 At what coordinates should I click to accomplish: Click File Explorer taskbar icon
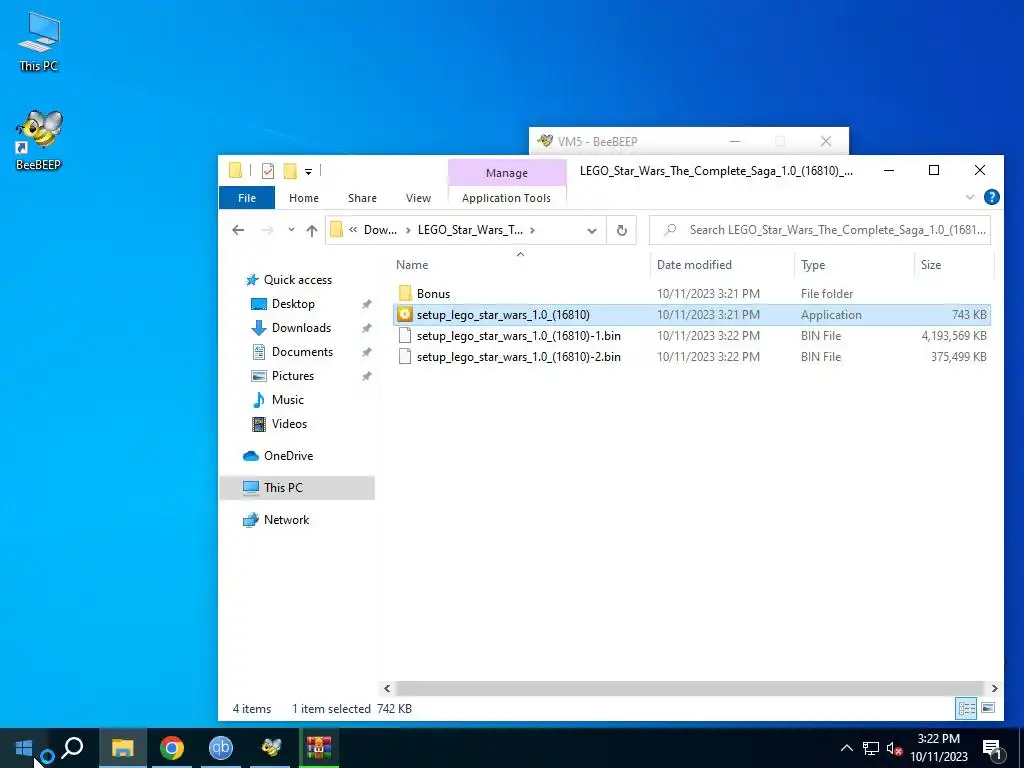click(122, 748)
